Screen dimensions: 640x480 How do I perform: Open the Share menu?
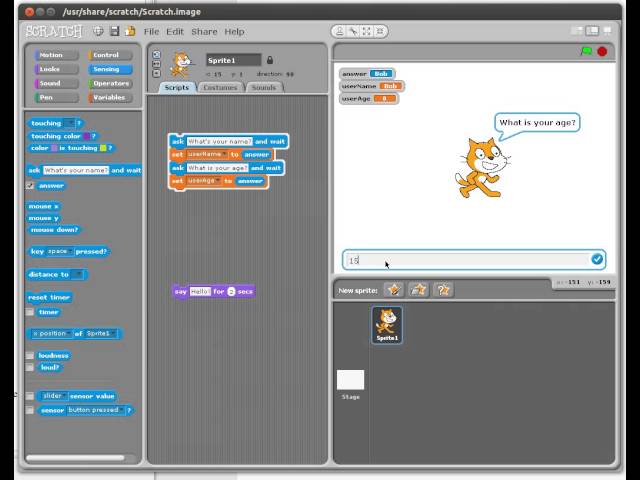[x=204, y=31]
